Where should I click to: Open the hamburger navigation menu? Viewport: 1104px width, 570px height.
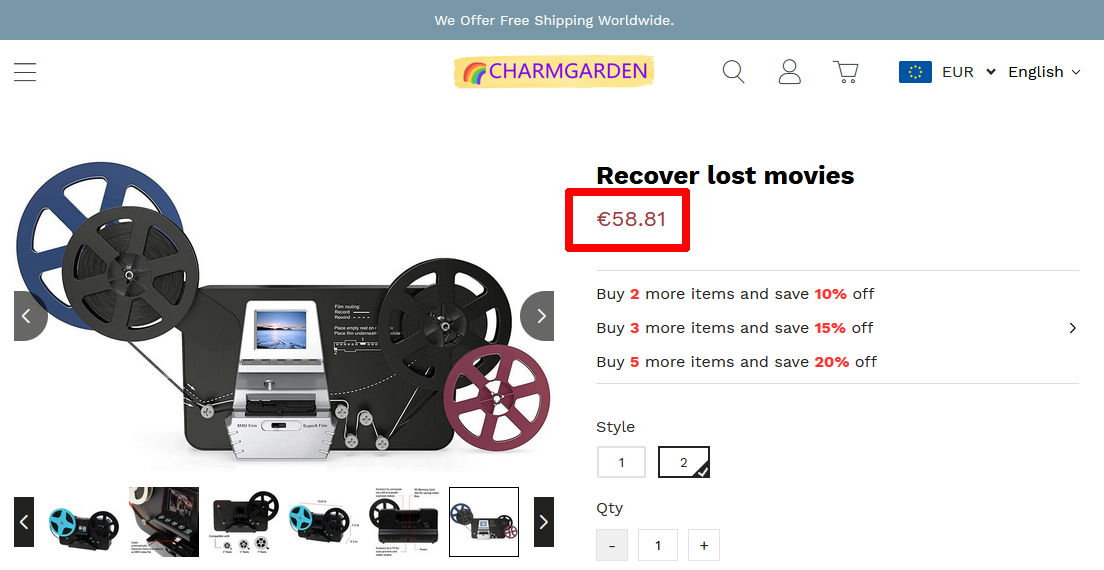click(25, 72)
